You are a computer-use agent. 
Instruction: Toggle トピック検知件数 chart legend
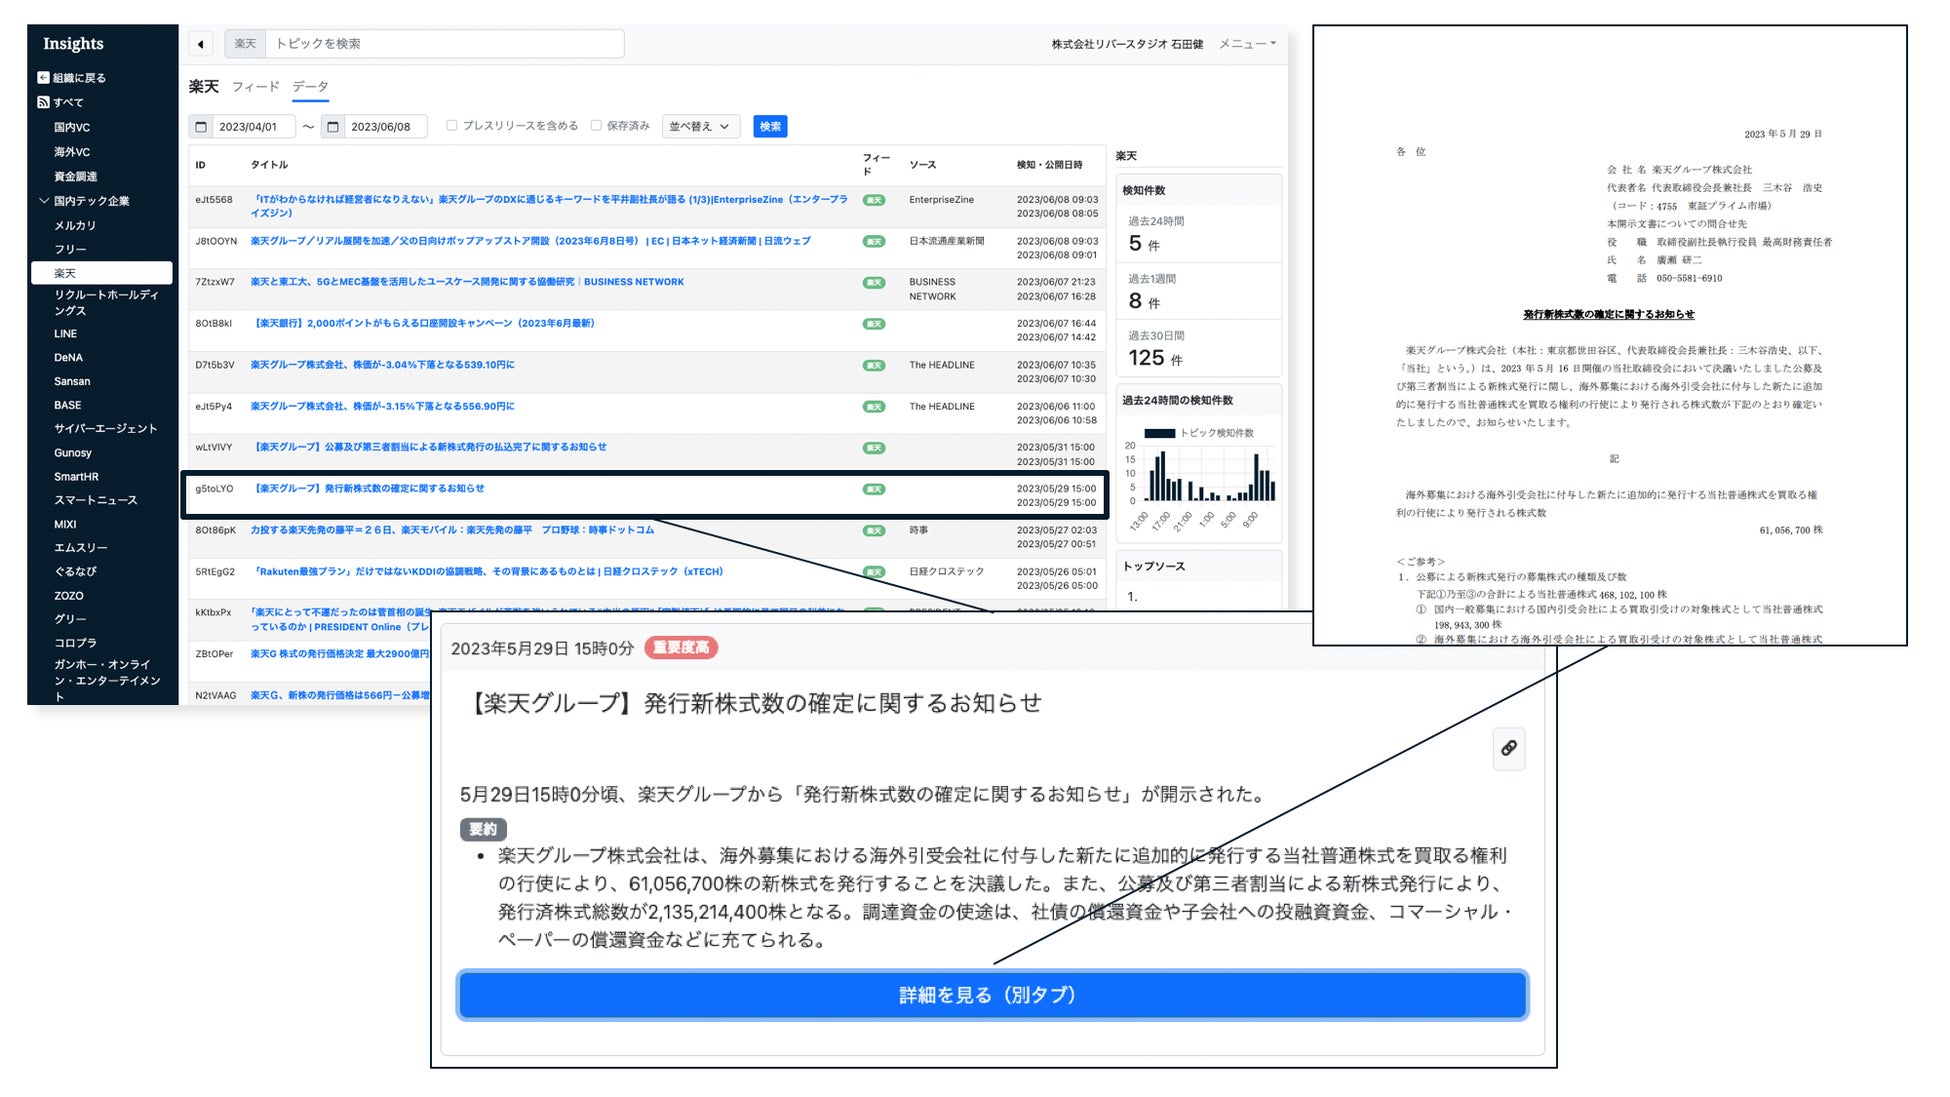pyautogui.click(x=1160, y=433)
